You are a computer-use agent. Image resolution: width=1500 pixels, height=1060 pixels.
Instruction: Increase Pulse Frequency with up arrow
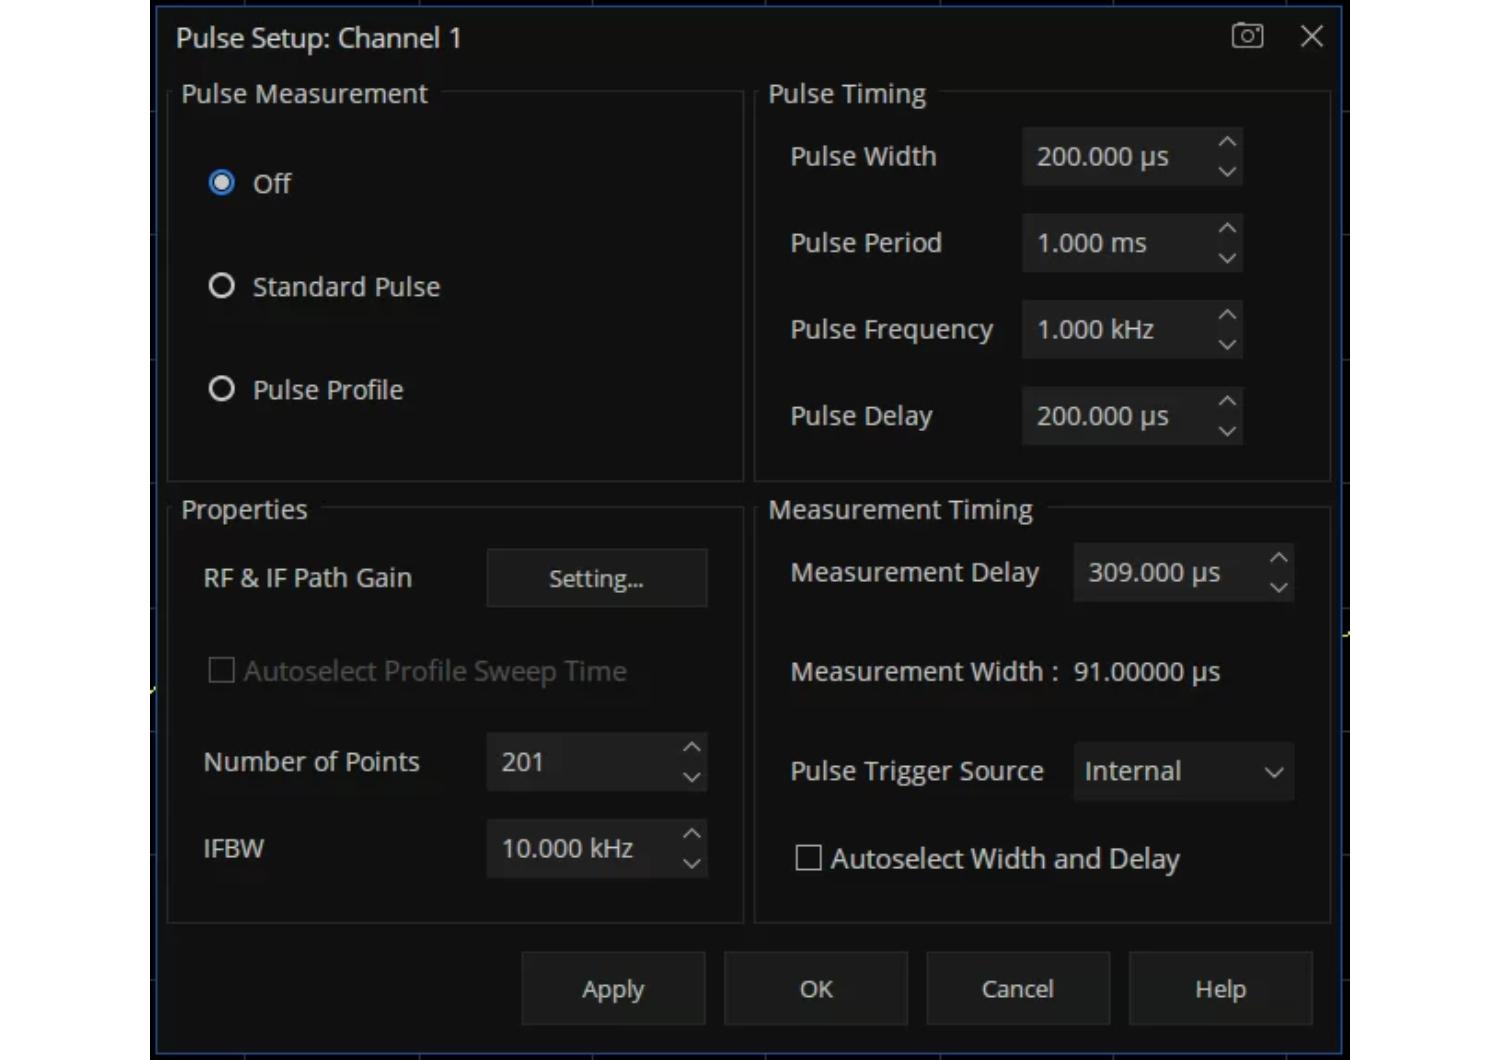[x=1227, y=315]
